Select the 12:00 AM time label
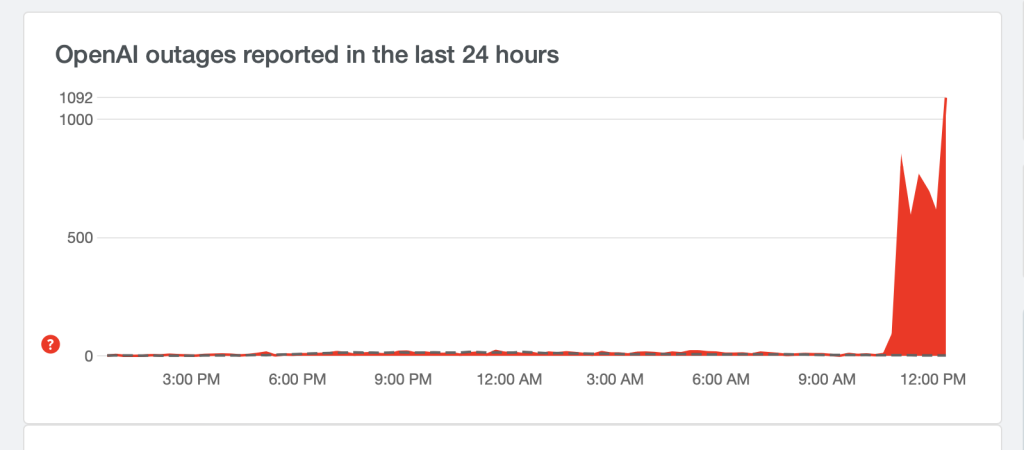Image resolution: width=1024 pixels, height=450 pixels. pyautogui.click(x=509, y=380)
